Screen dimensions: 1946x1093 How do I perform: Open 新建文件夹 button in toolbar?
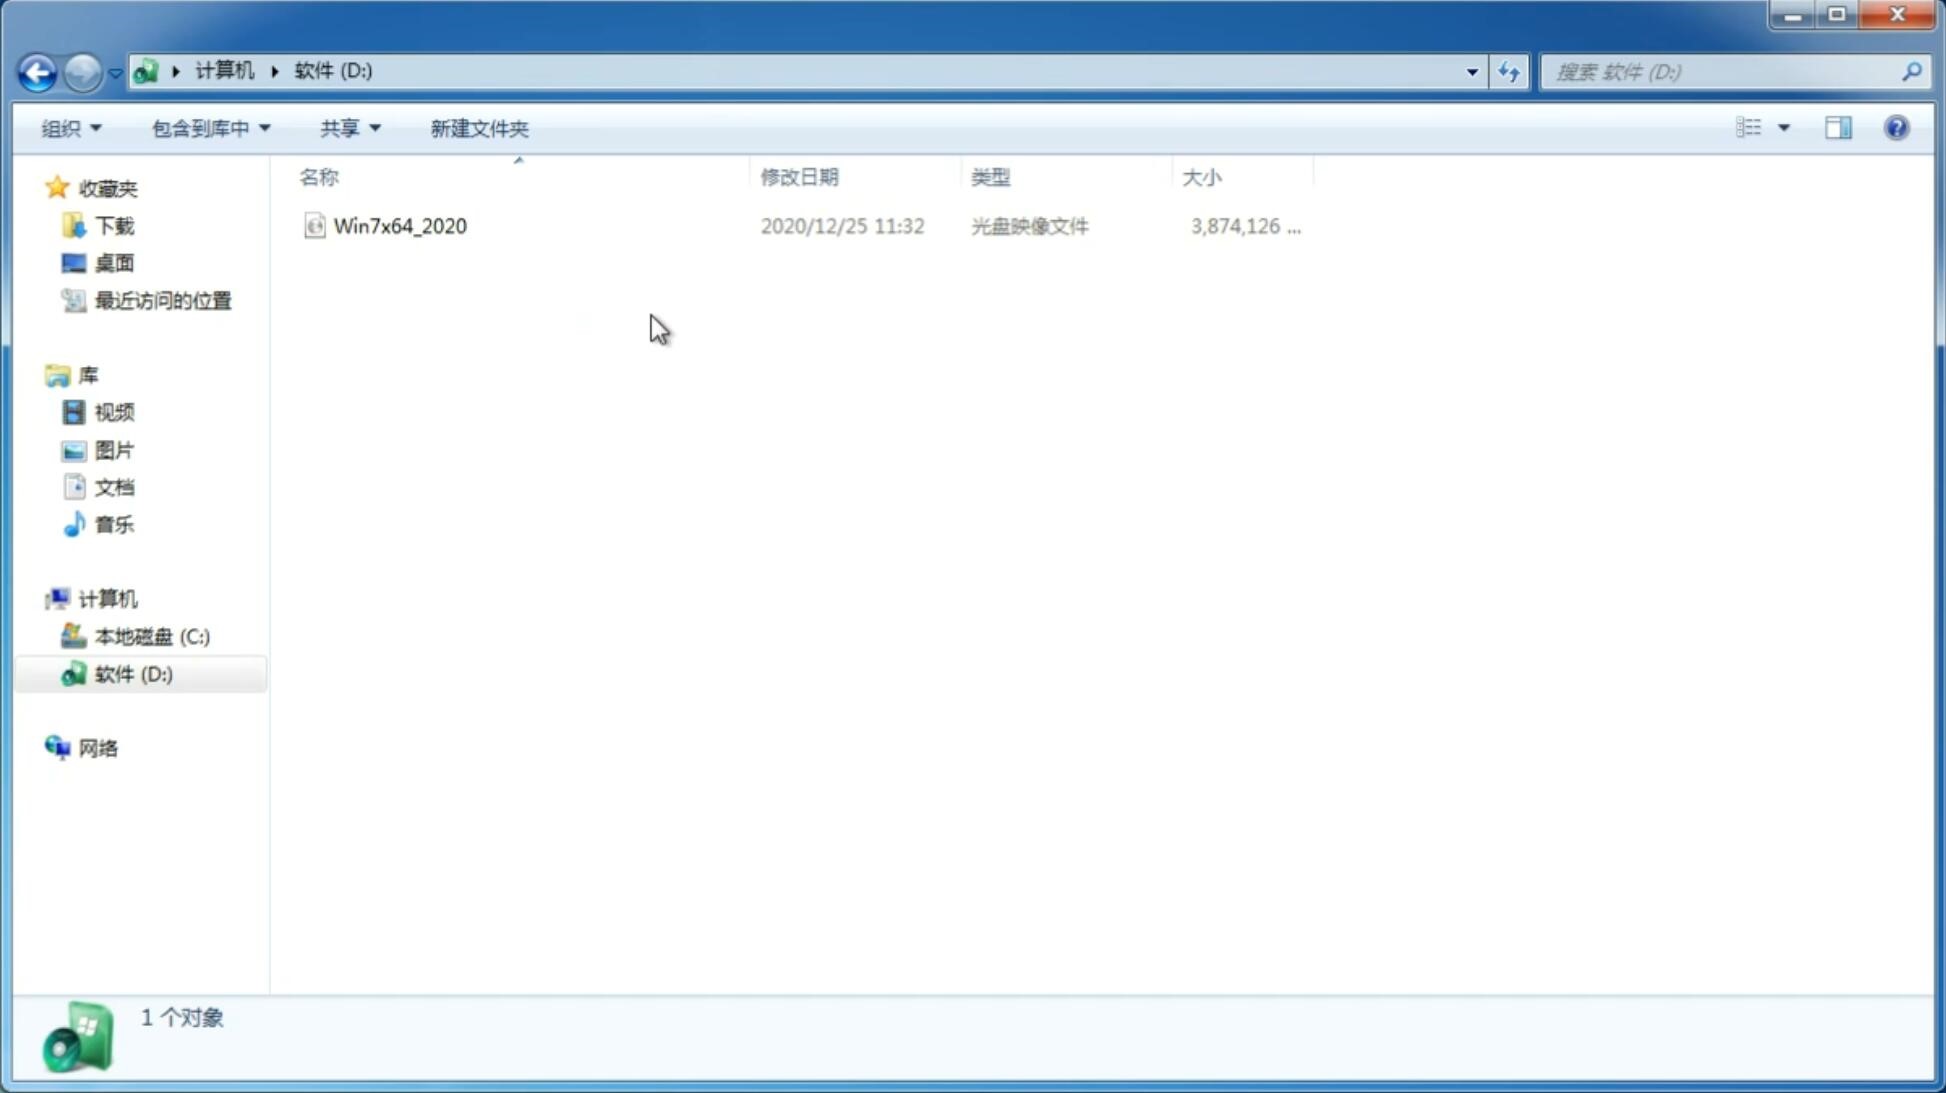(x=478, y=127)
